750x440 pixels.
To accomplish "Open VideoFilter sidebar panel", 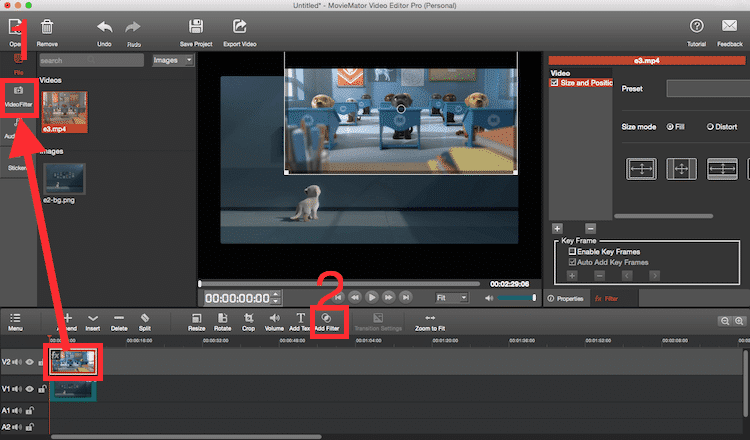I will pos(19,97).
